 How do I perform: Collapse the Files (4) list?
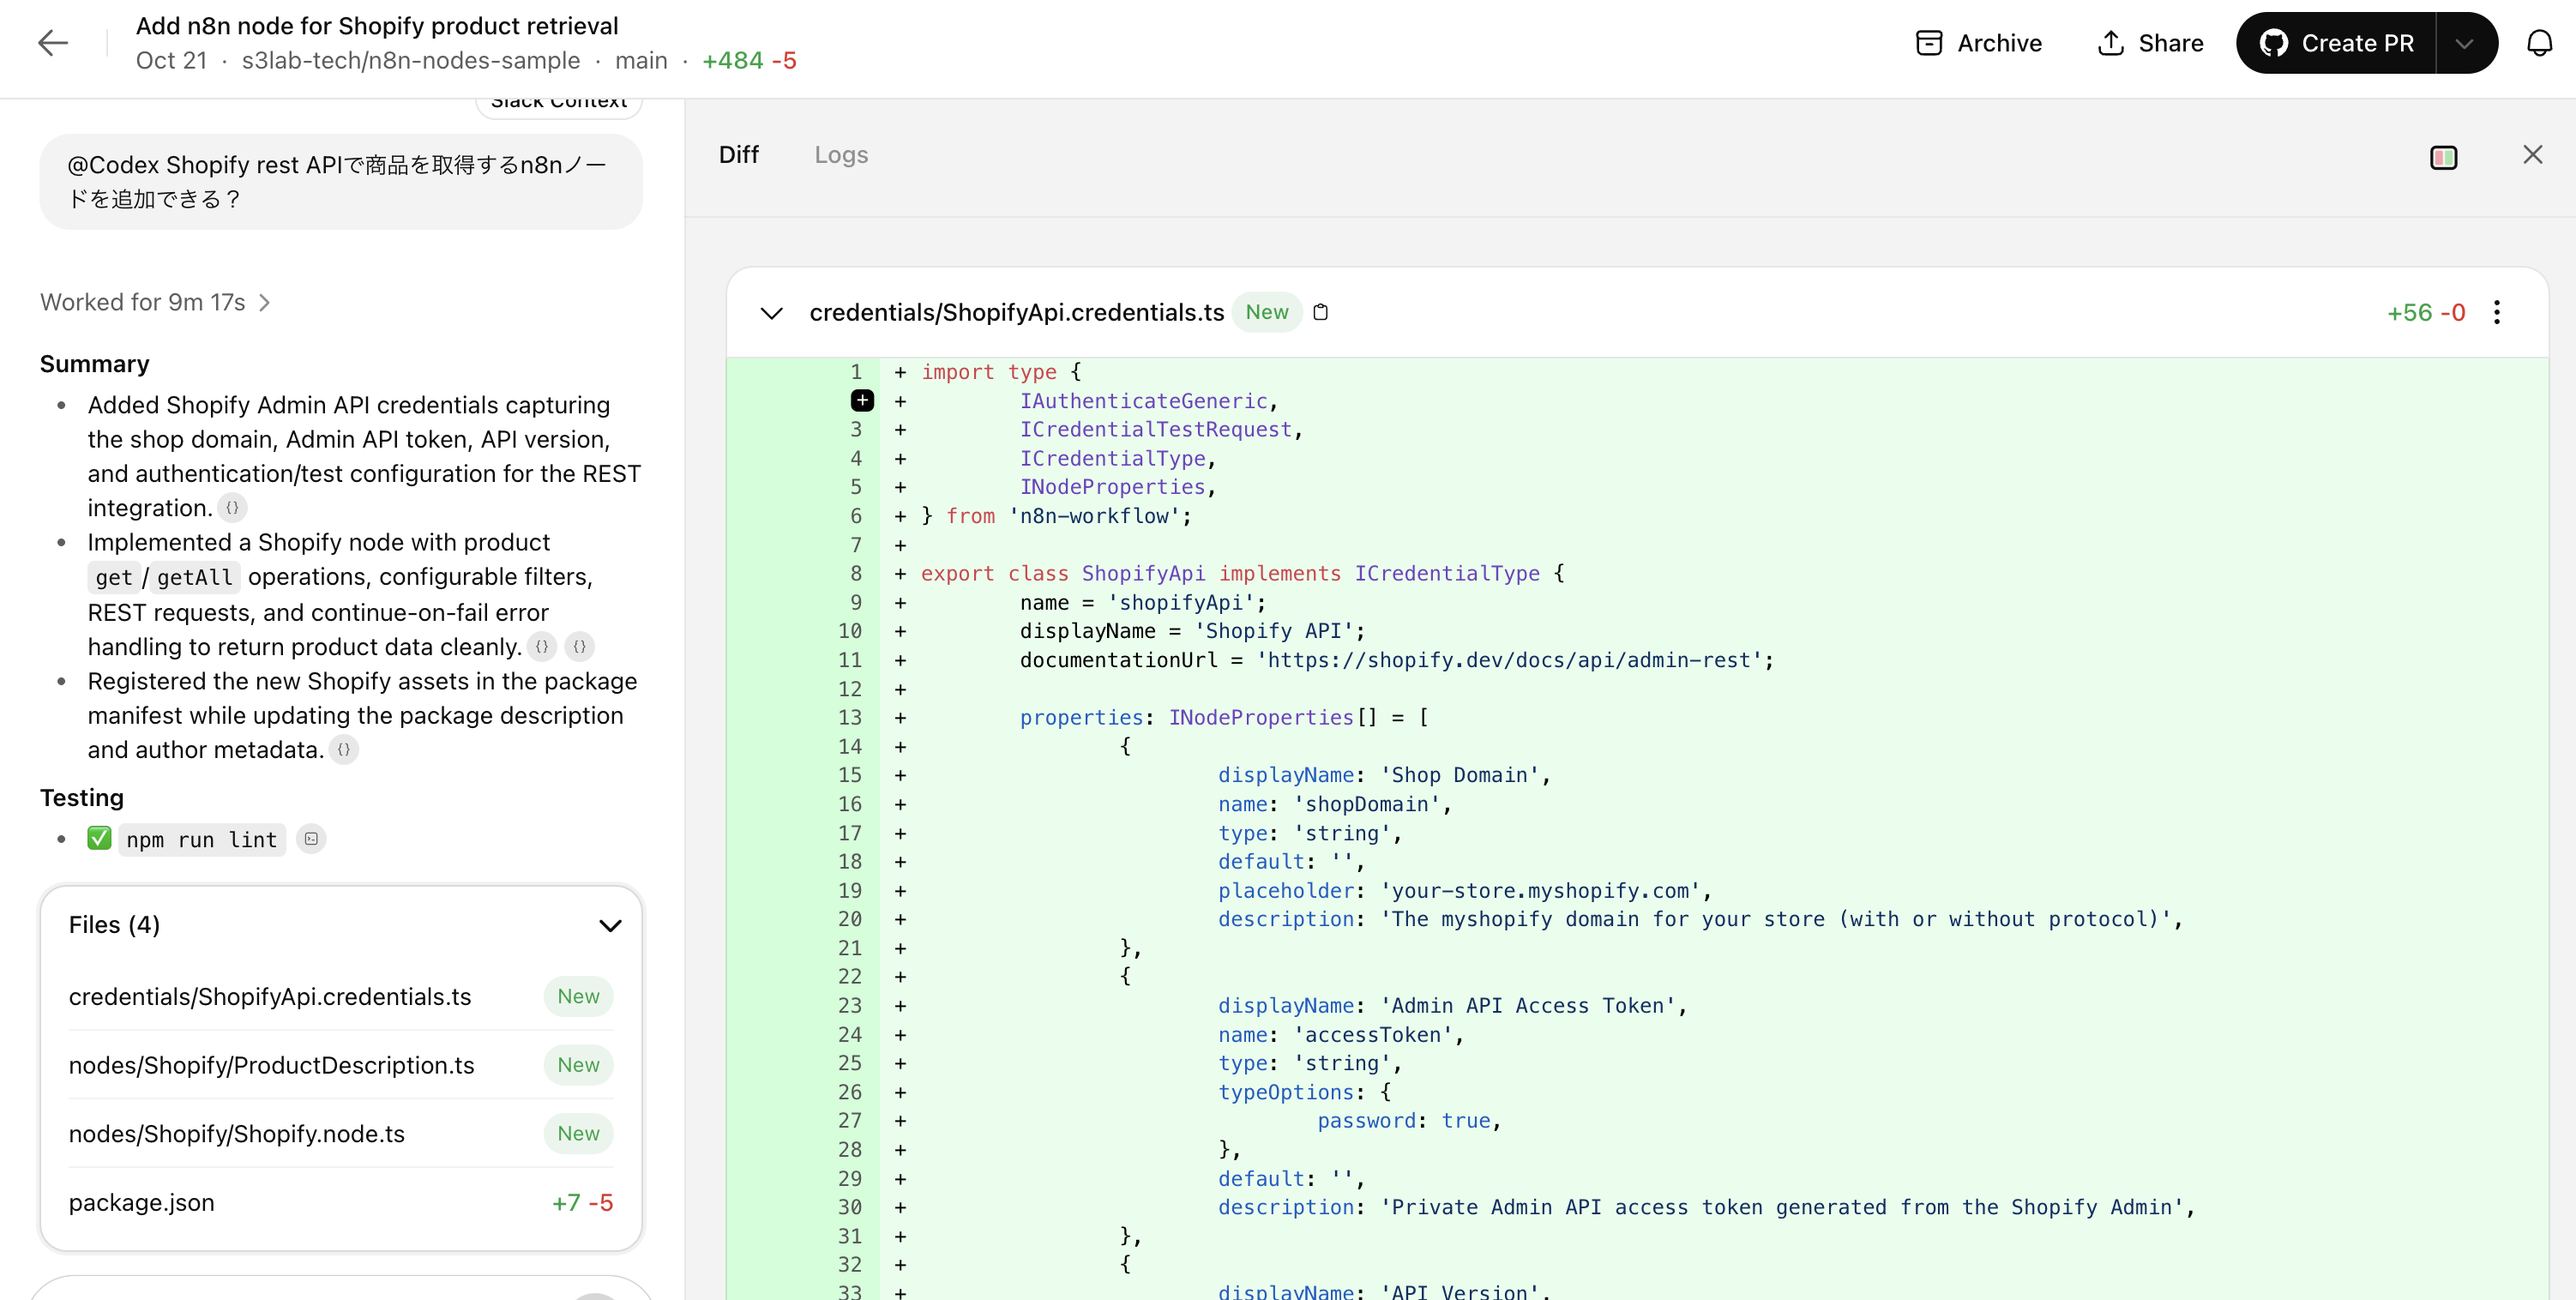tap(609, 925)
